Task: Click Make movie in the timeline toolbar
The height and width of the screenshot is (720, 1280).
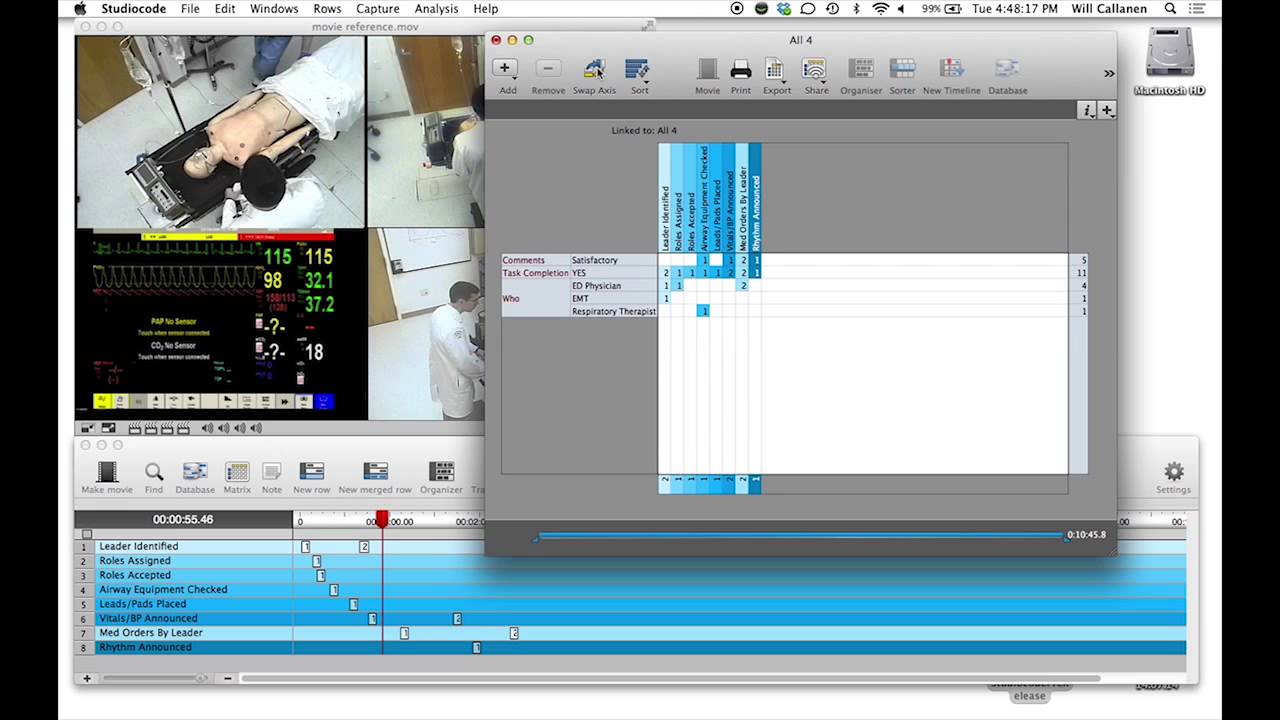Action: point(107,478)
